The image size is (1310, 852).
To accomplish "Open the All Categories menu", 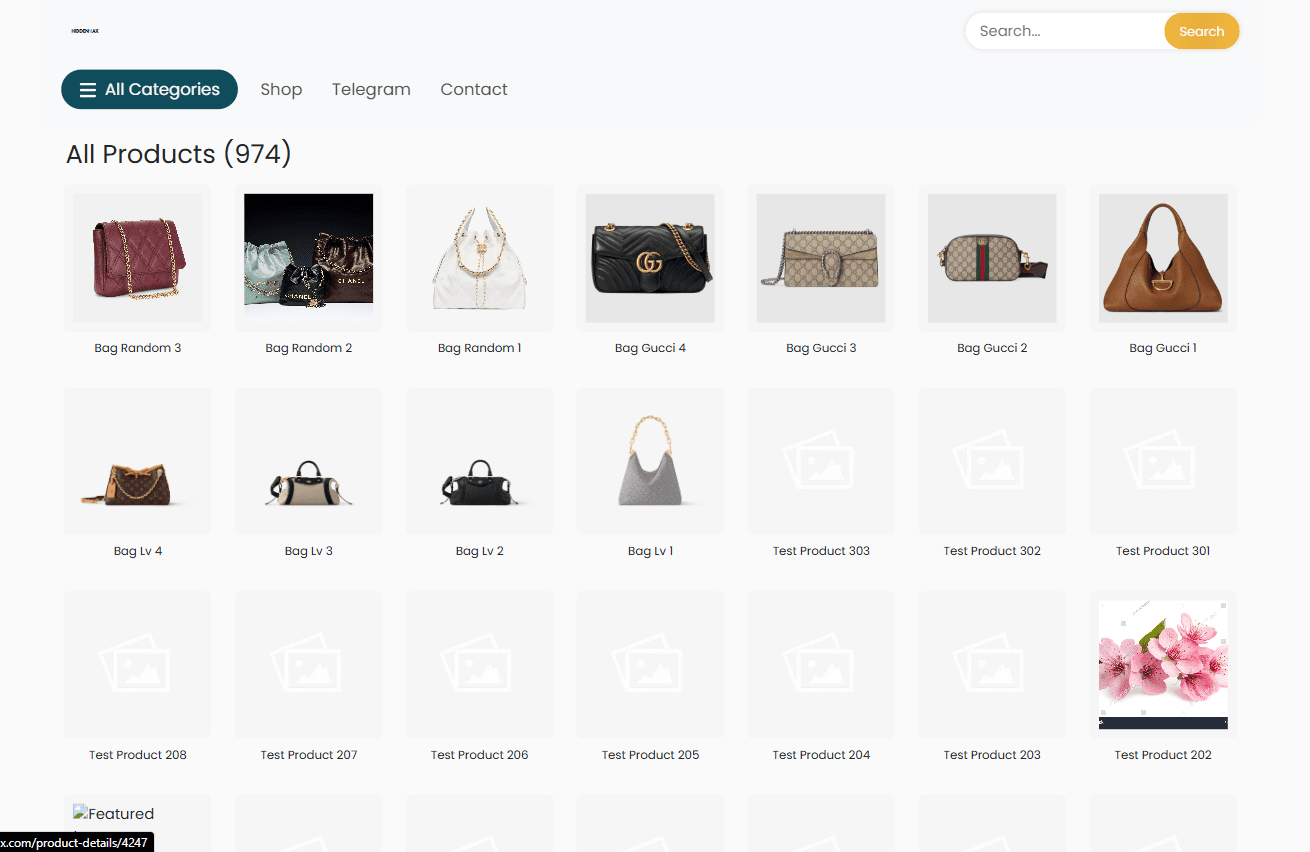I will coord(149,89).
